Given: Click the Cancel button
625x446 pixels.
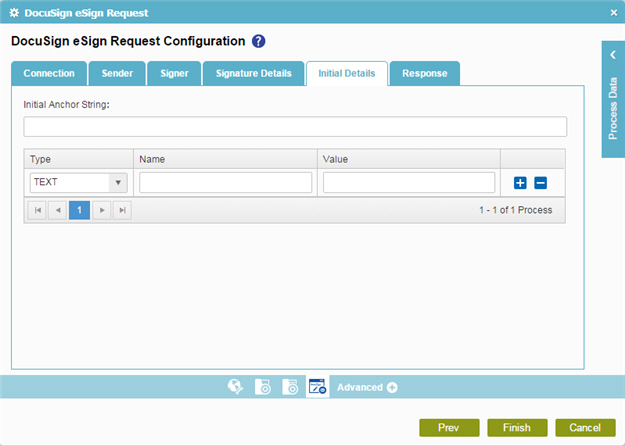Looking at the screenshot, I should [586, 428].
